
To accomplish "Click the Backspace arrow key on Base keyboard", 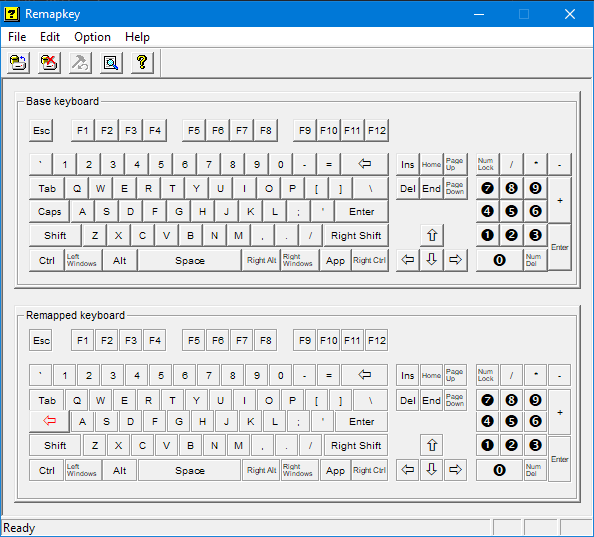I will point(364,164).
